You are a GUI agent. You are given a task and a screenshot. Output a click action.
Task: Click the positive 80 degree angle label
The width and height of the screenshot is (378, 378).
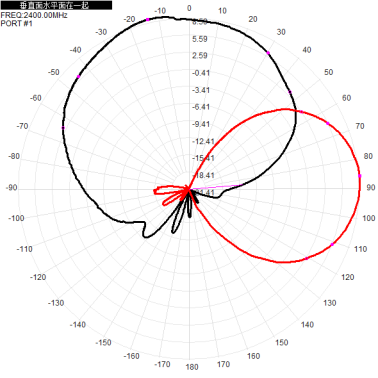tap(368, 156)
